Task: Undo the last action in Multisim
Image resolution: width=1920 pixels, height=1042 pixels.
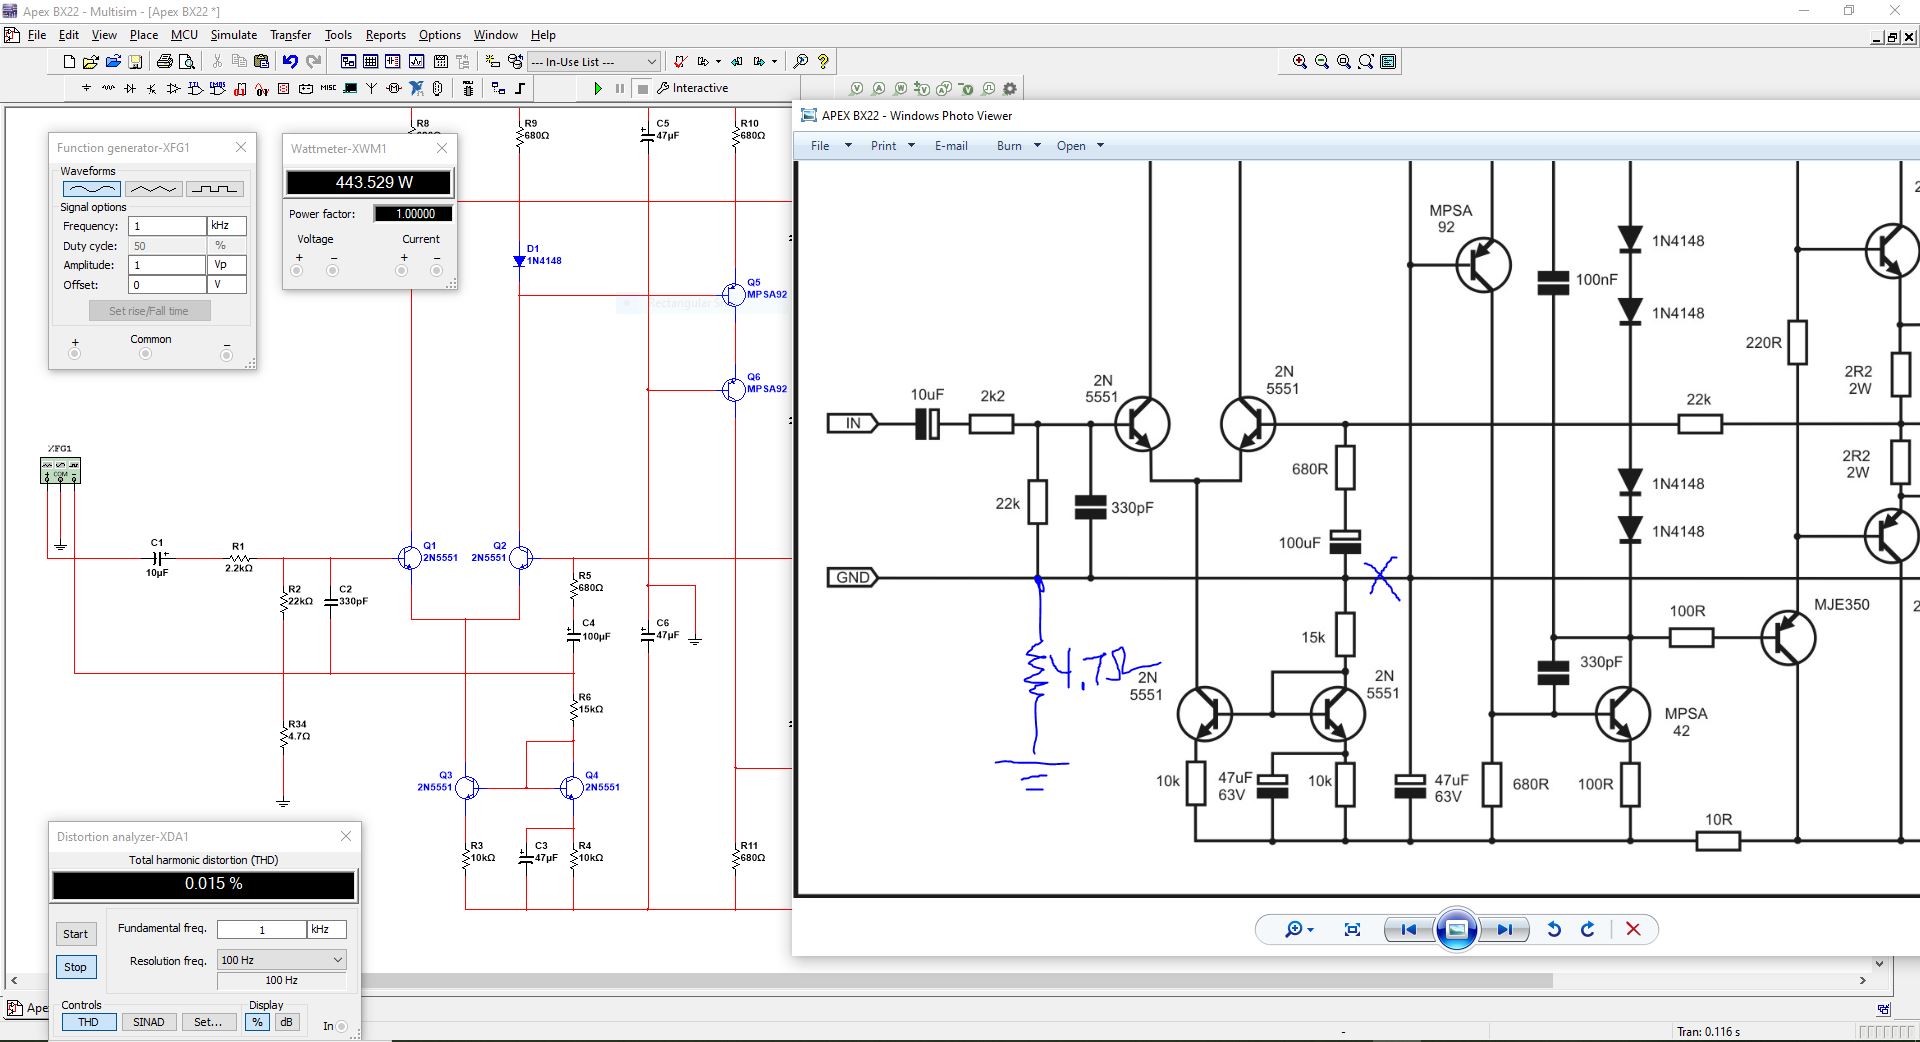Action: click(x=290, y=62)
